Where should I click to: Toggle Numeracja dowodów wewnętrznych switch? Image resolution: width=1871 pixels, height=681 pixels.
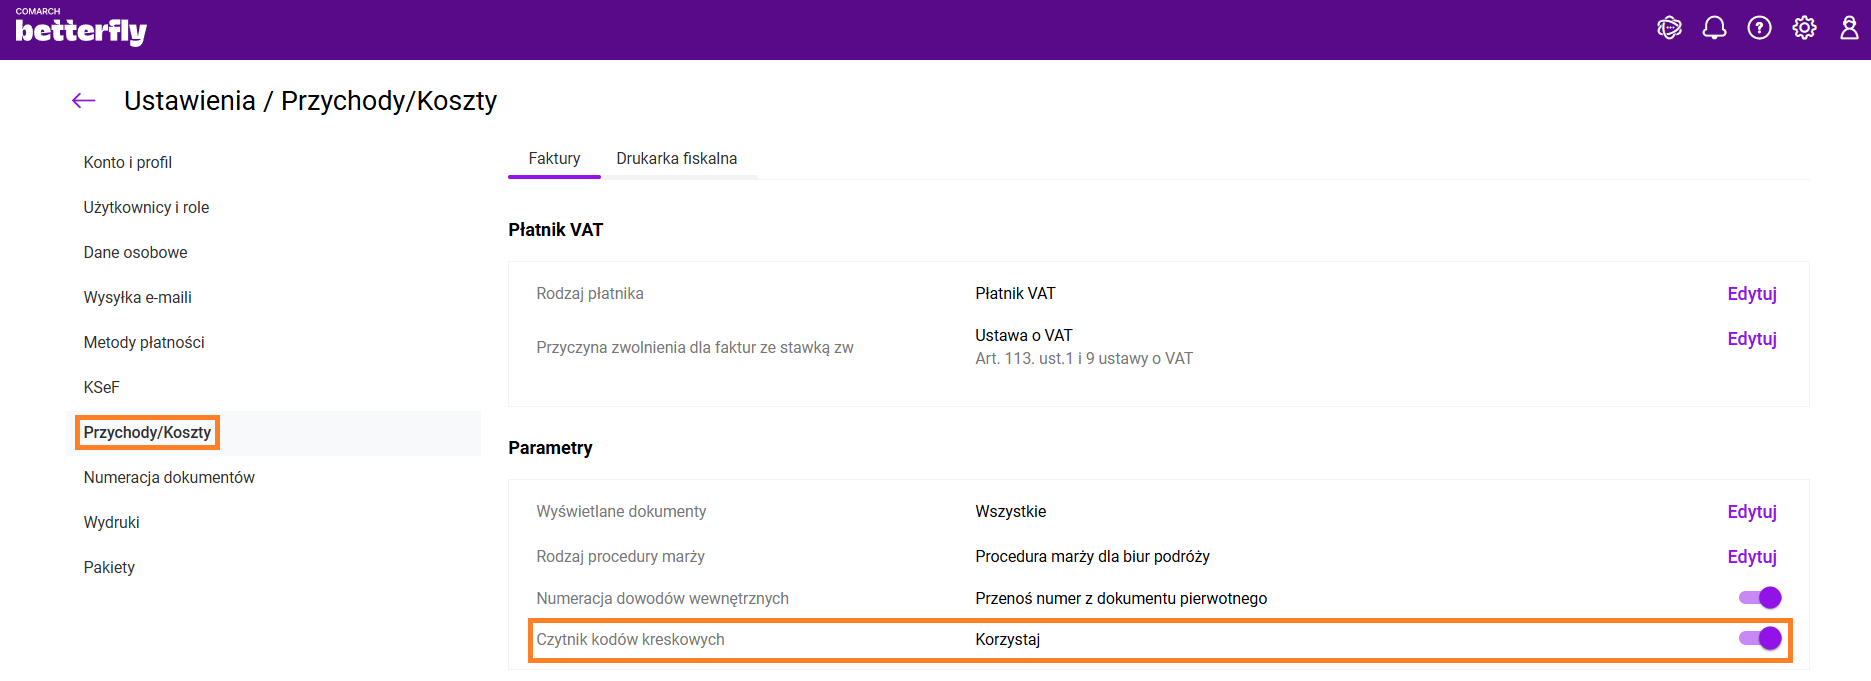(1759, 598)
